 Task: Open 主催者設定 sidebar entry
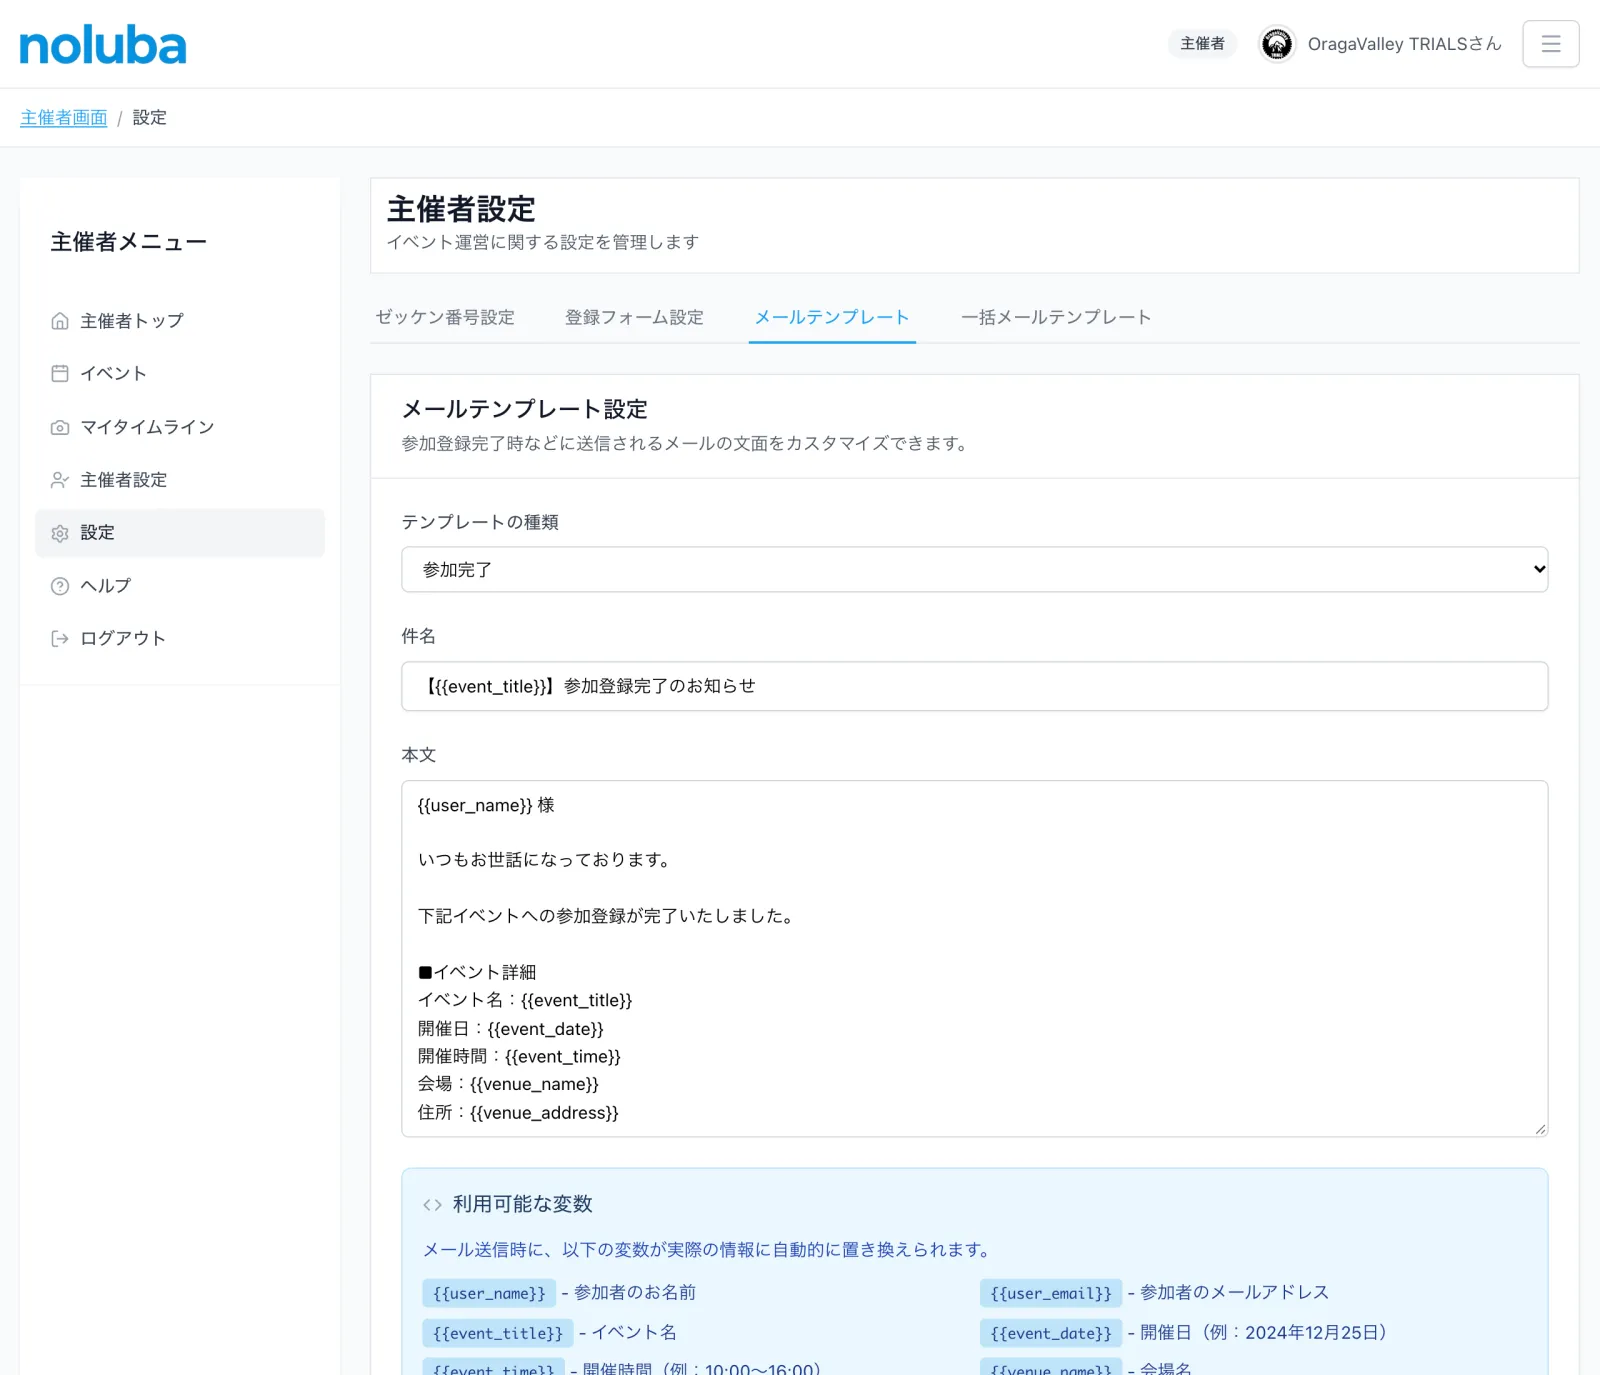pyautogui.click(x=180, y=480)
